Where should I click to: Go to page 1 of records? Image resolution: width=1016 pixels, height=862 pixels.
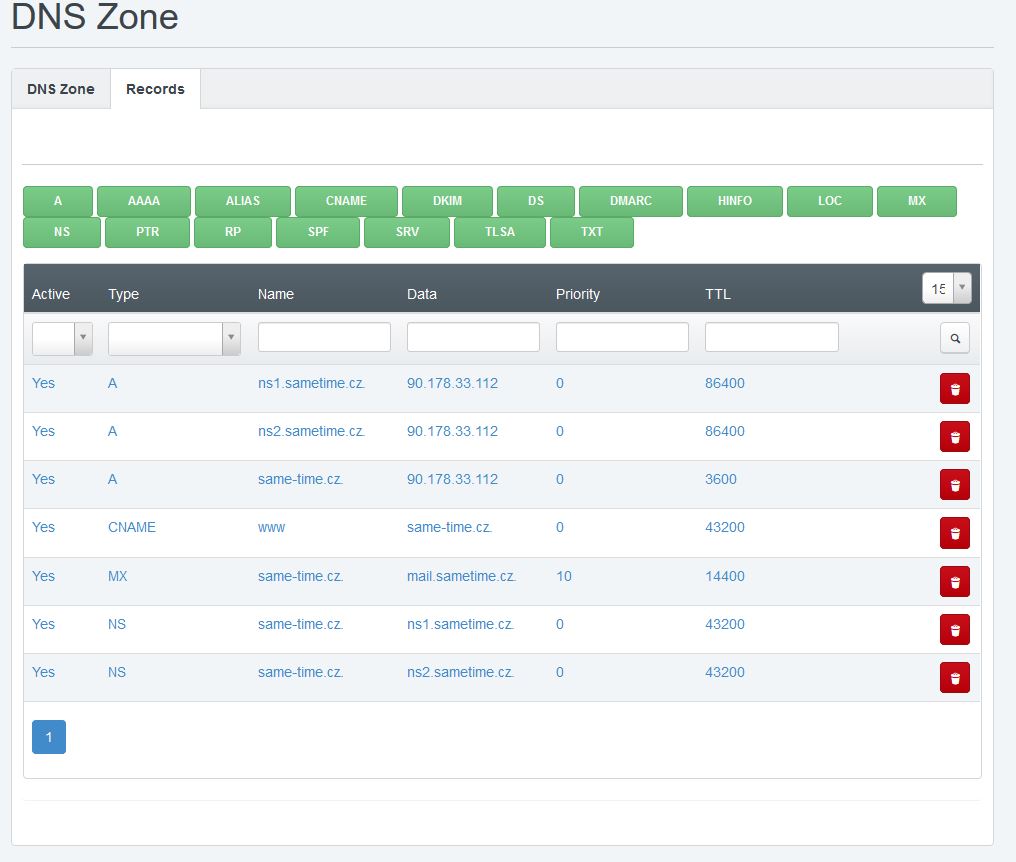click(x=49, y=738)
